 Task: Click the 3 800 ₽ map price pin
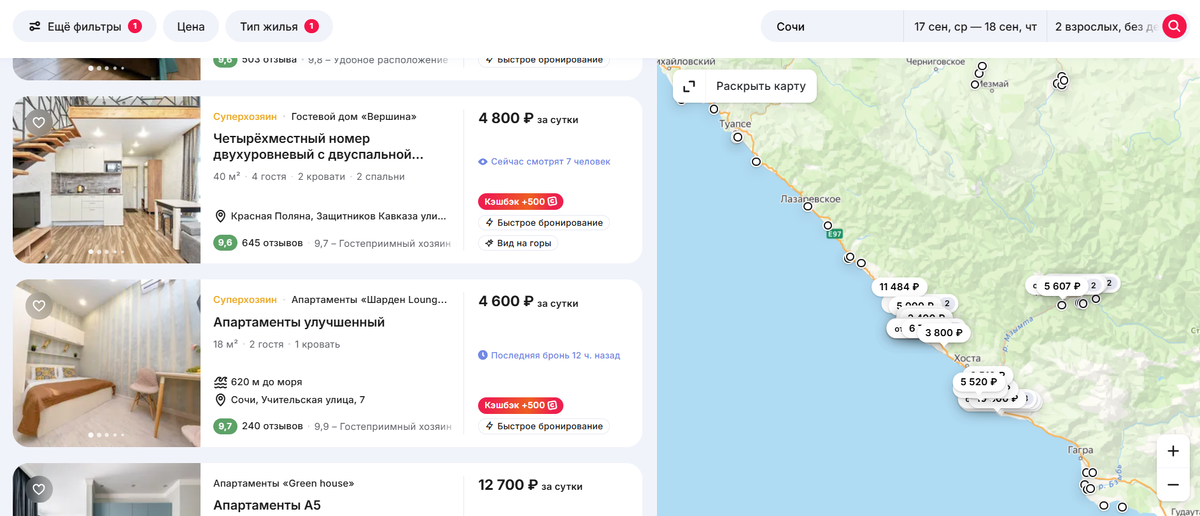(x=943, y=333)
